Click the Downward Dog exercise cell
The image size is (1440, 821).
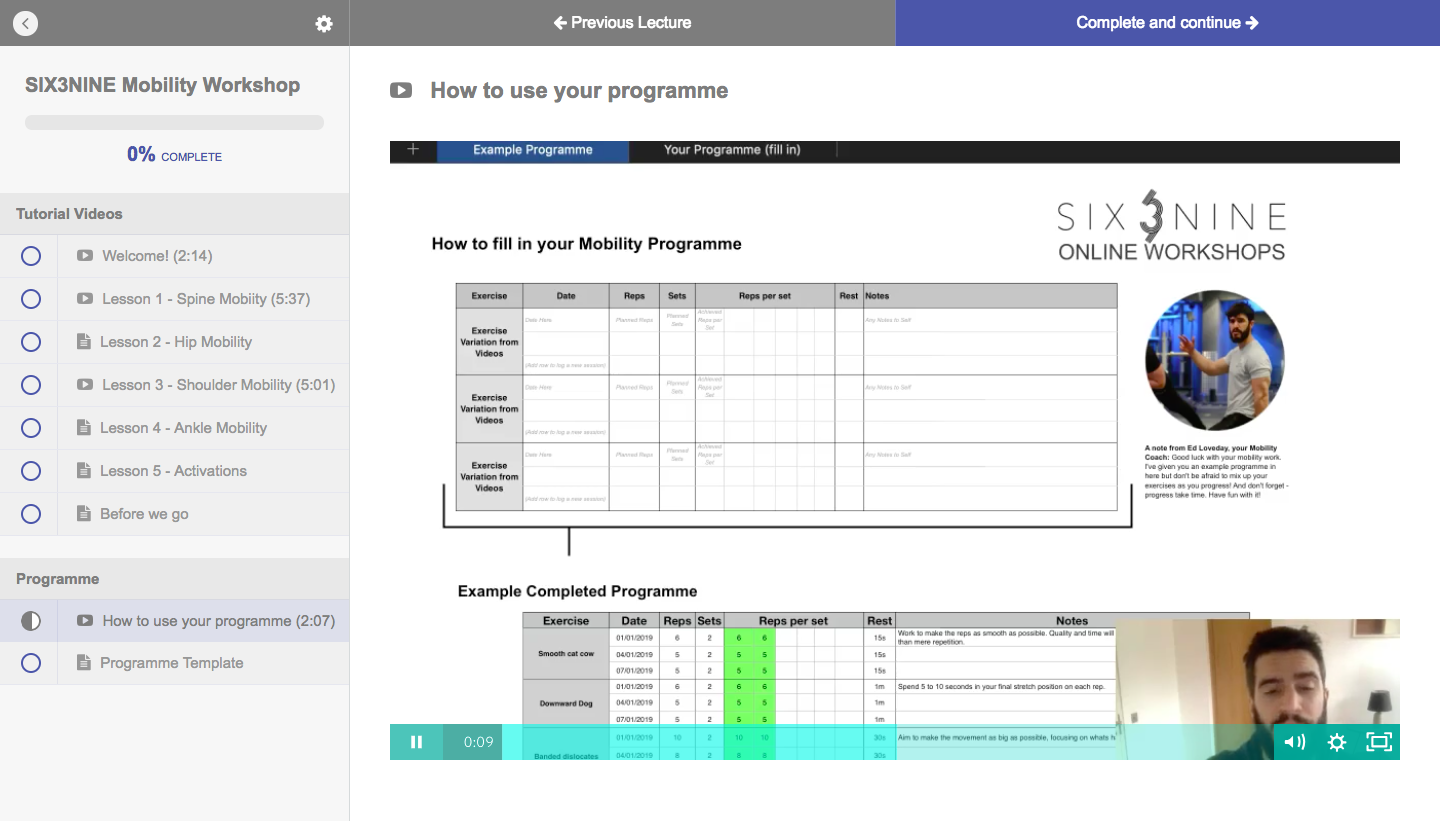pos(566,703)
